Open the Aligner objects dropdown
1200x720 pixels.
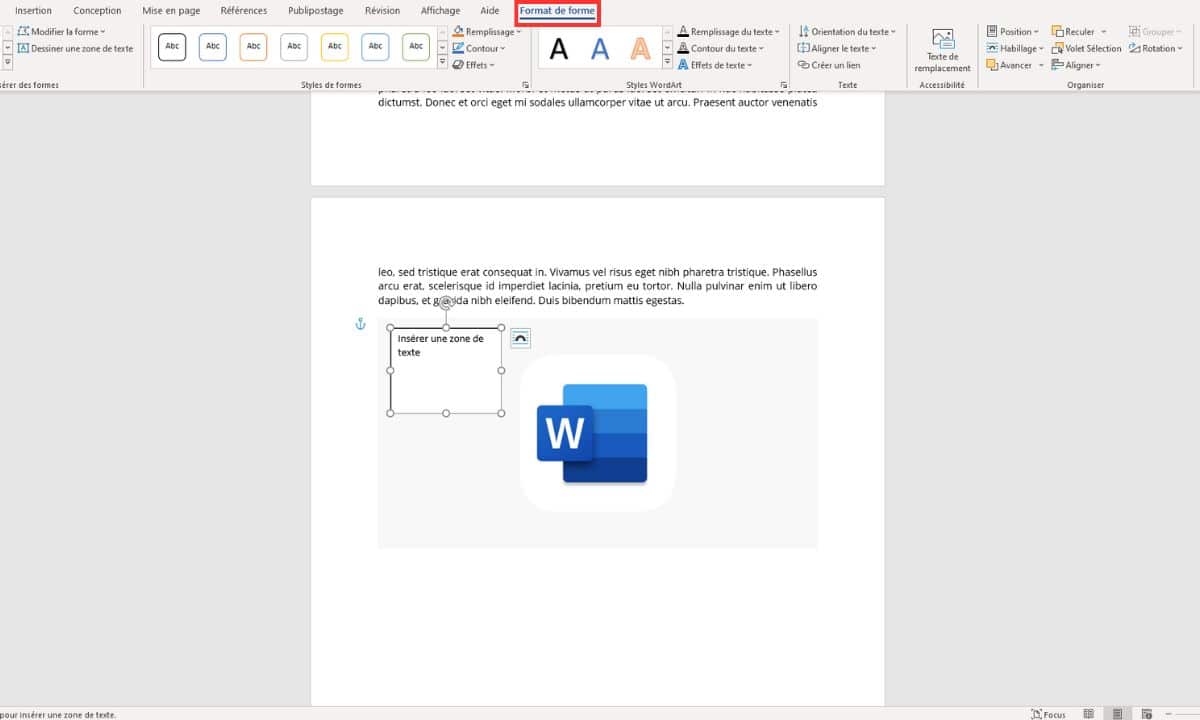(1075, 65)
